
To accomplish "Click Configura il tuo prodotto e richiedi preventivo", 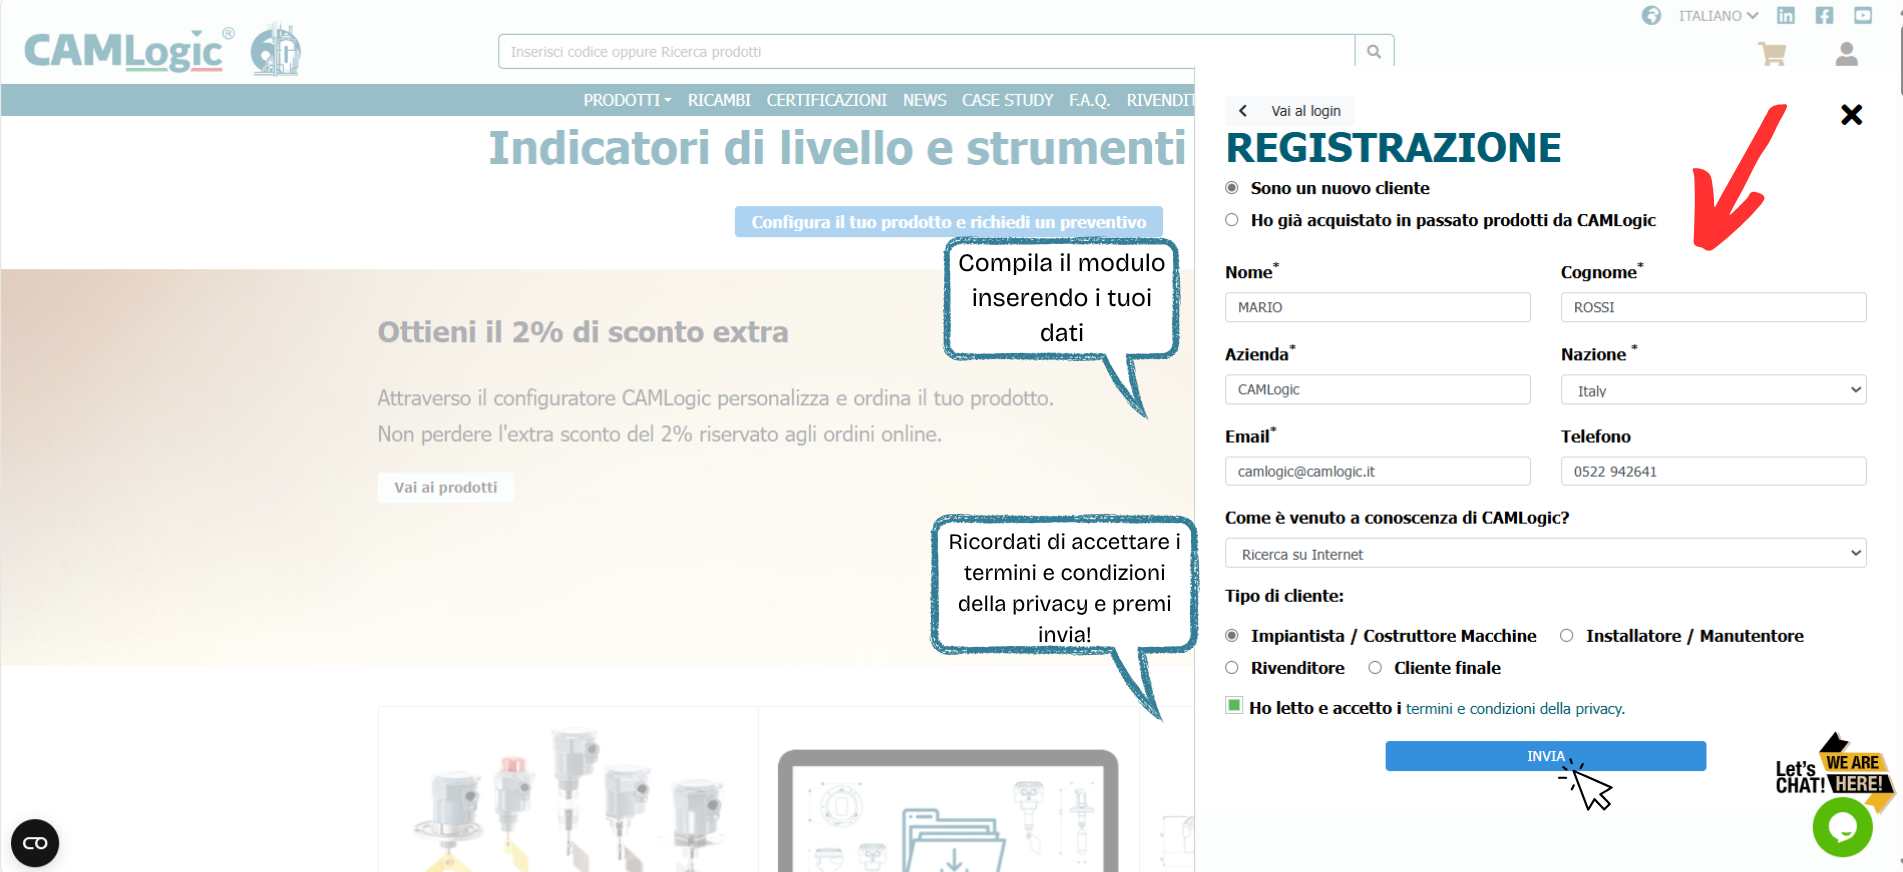I will tap(948, 221).
